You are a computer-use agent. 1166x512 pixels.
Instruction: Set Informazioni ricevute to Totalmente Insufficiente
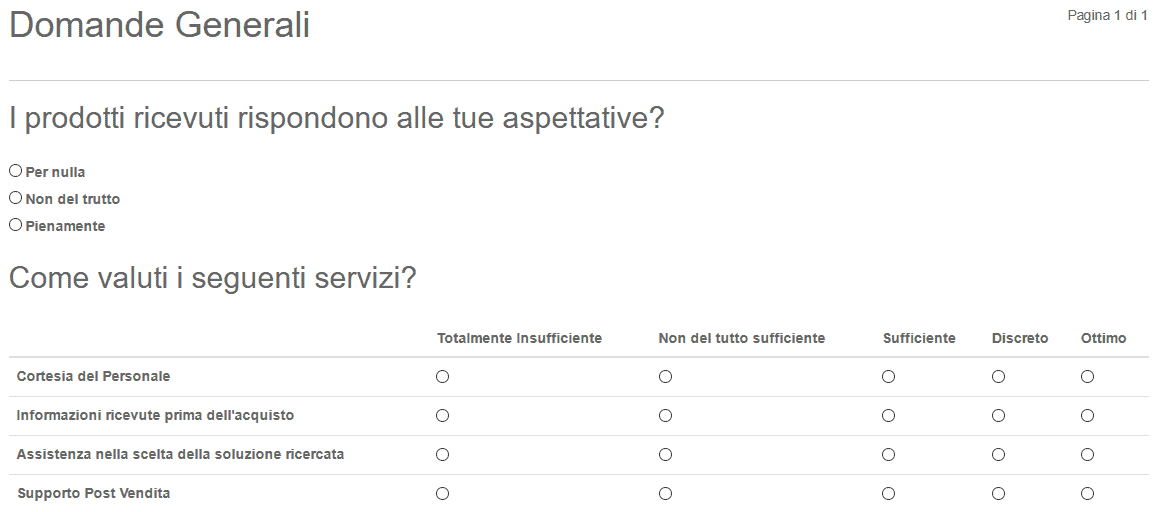[x=442, y=415]
